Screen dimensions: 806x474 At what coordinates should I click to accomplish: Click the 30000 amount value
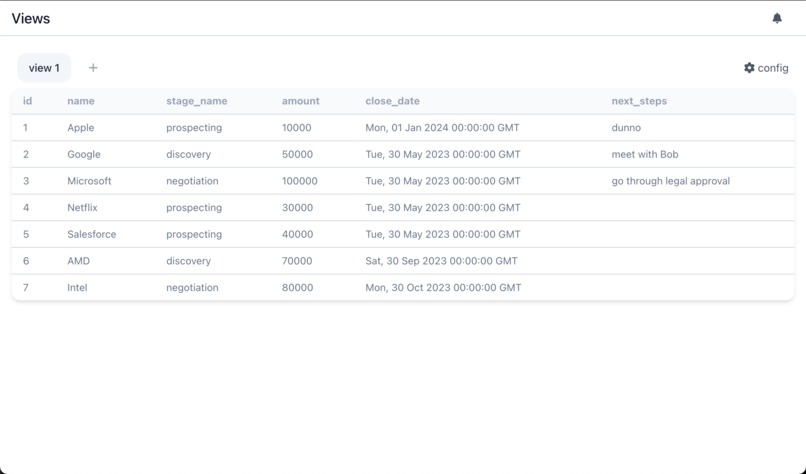point(297,208)
